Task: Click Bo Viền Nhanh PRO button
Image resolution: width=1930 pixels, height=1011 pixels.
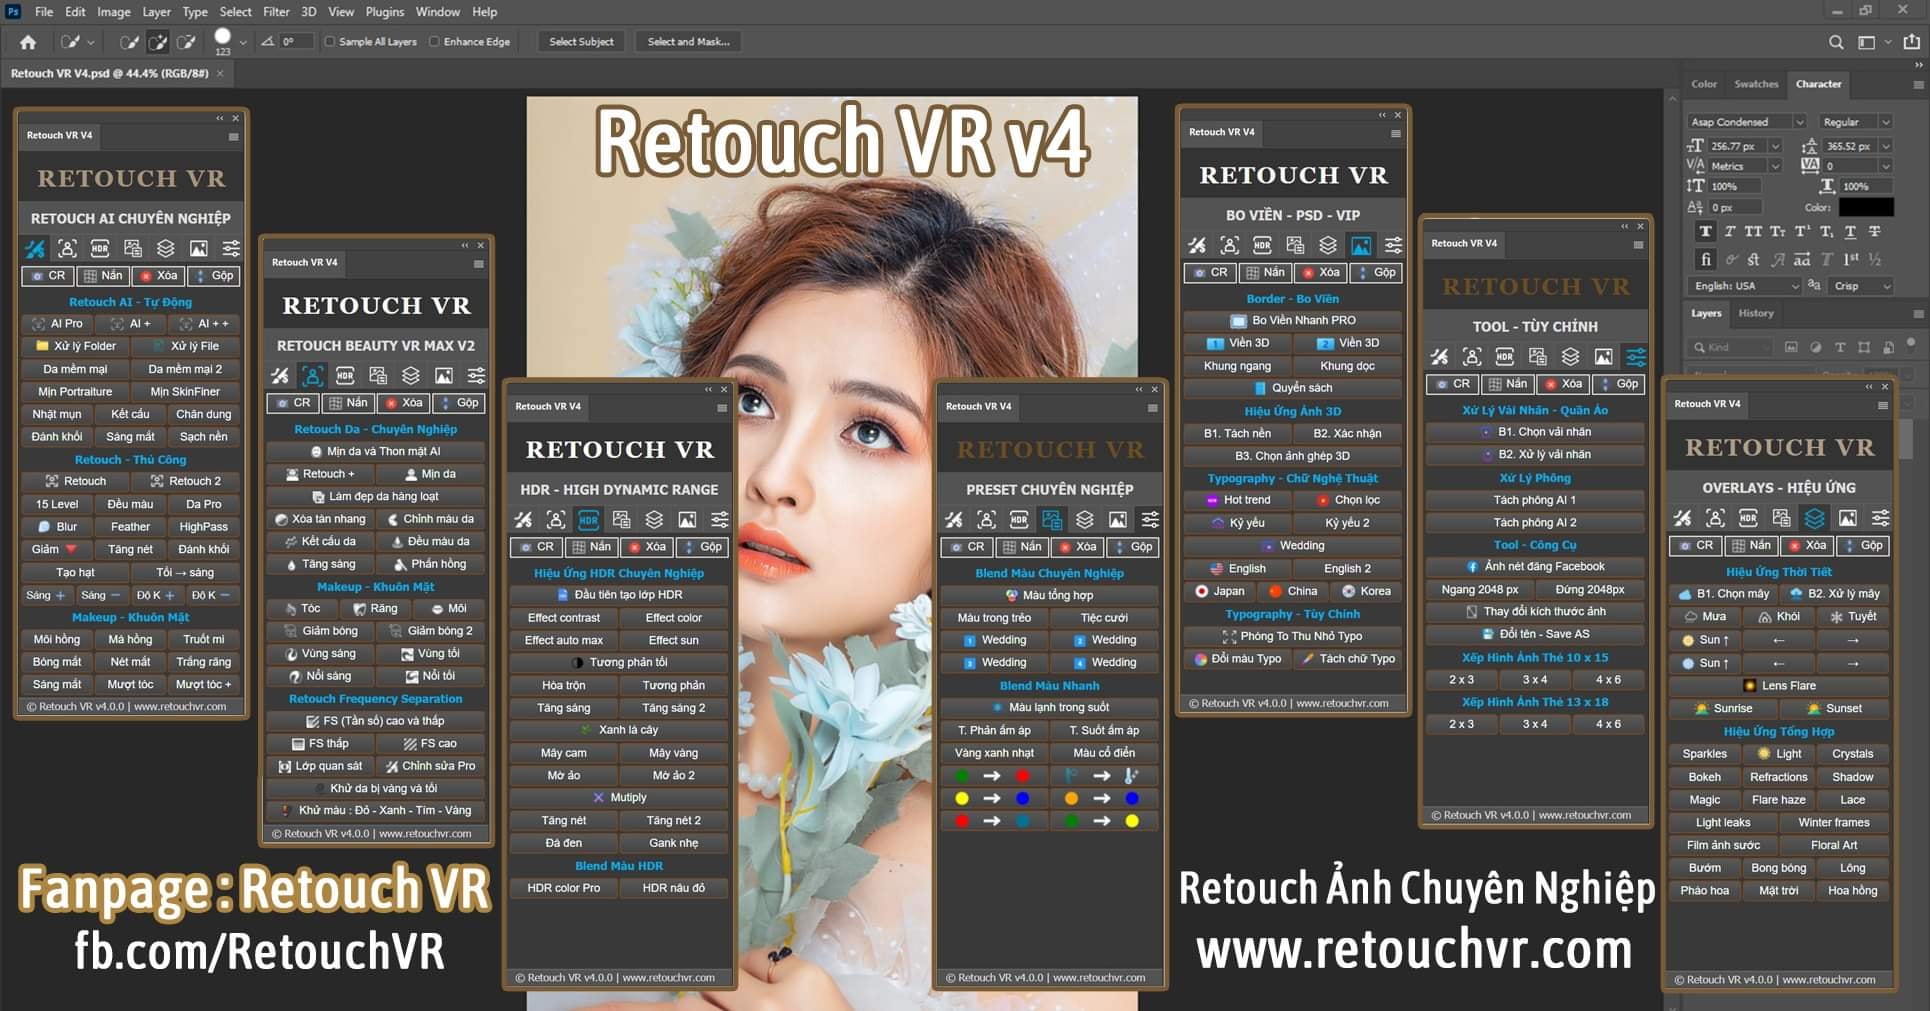Action: click(x=1293, y=321)
